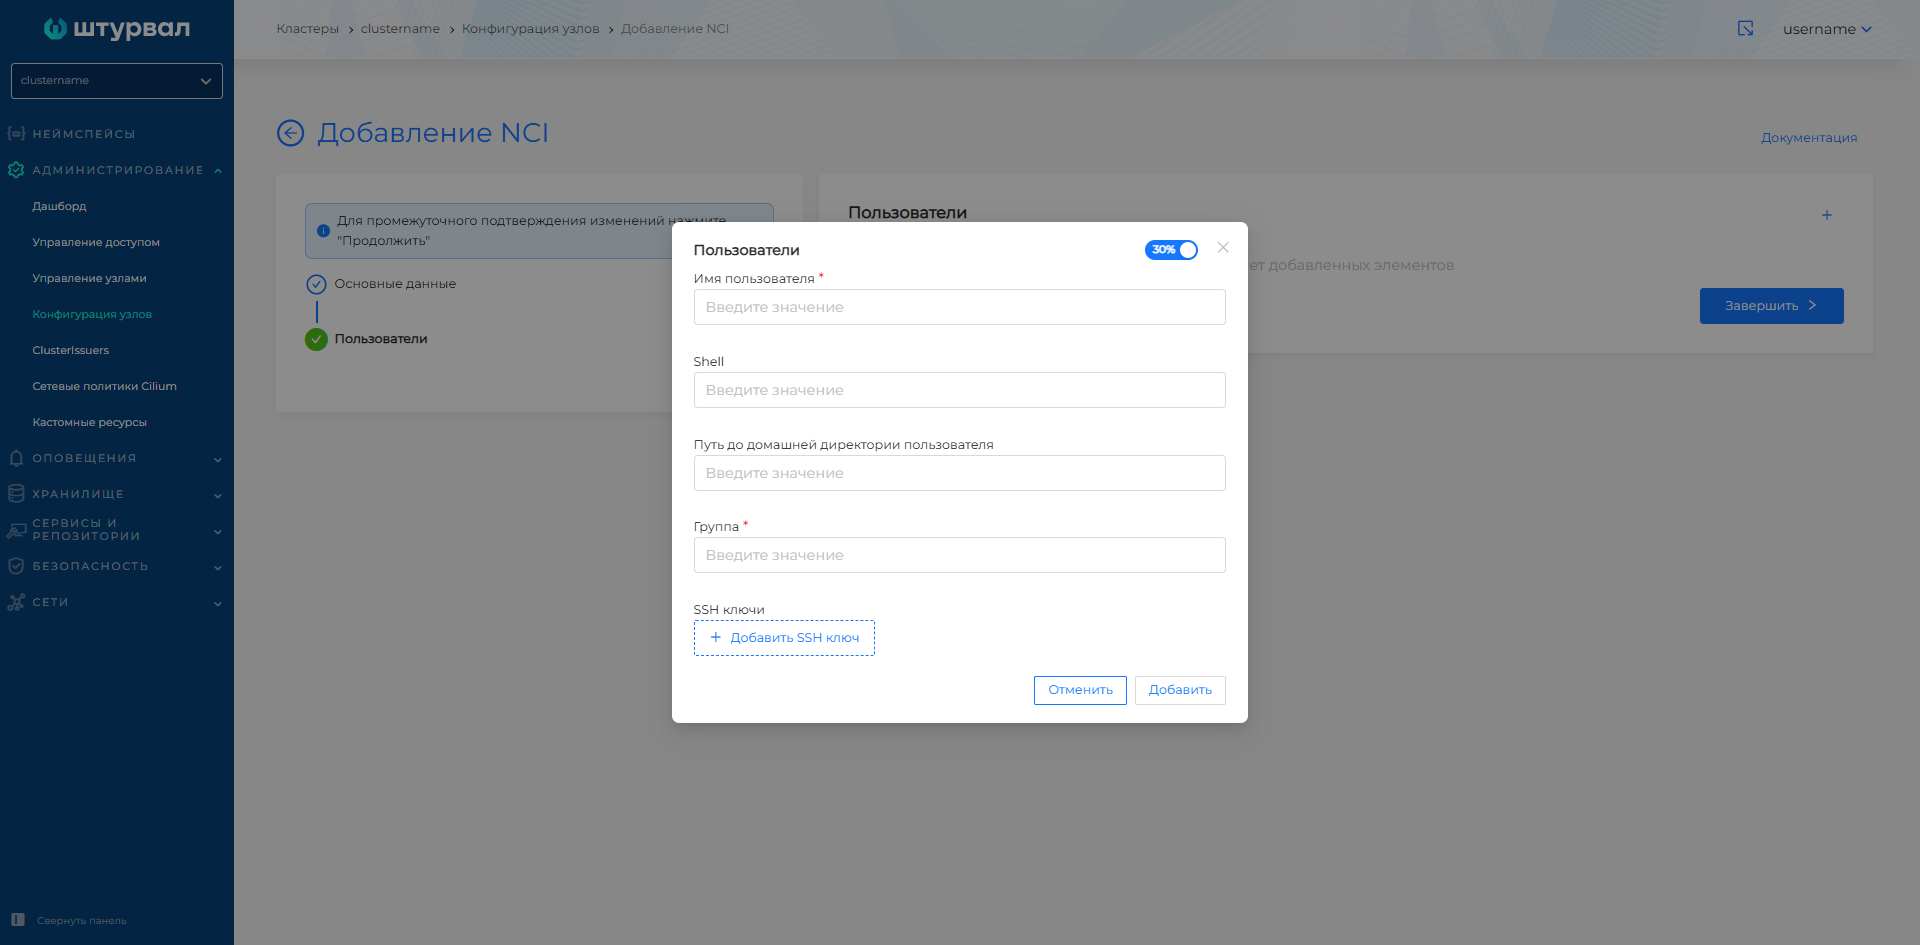Open the Неймспейсы section icon in sidebar

15,133
